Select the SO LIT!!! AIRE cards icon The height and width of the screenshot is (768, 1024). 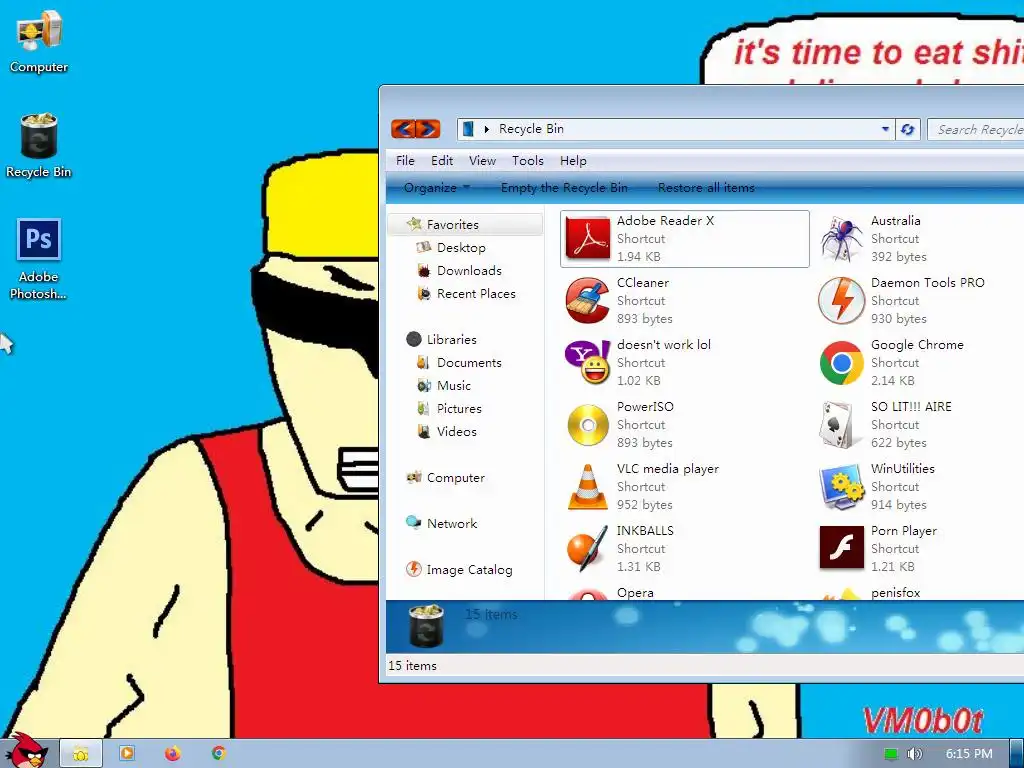point(841,424)
